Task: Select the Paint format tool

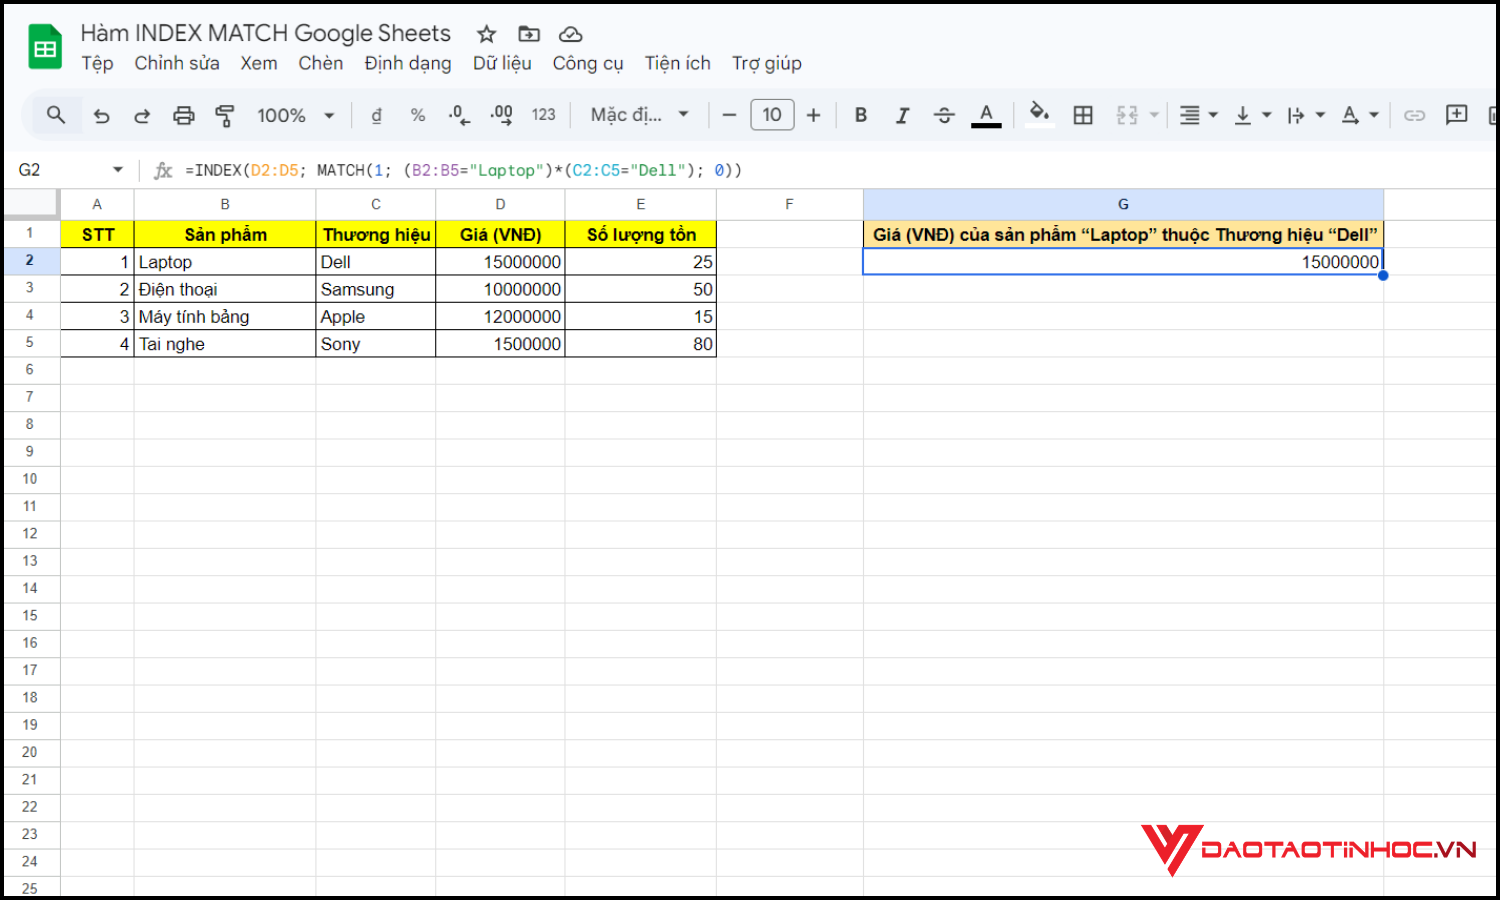Action: tap(225, 115)
